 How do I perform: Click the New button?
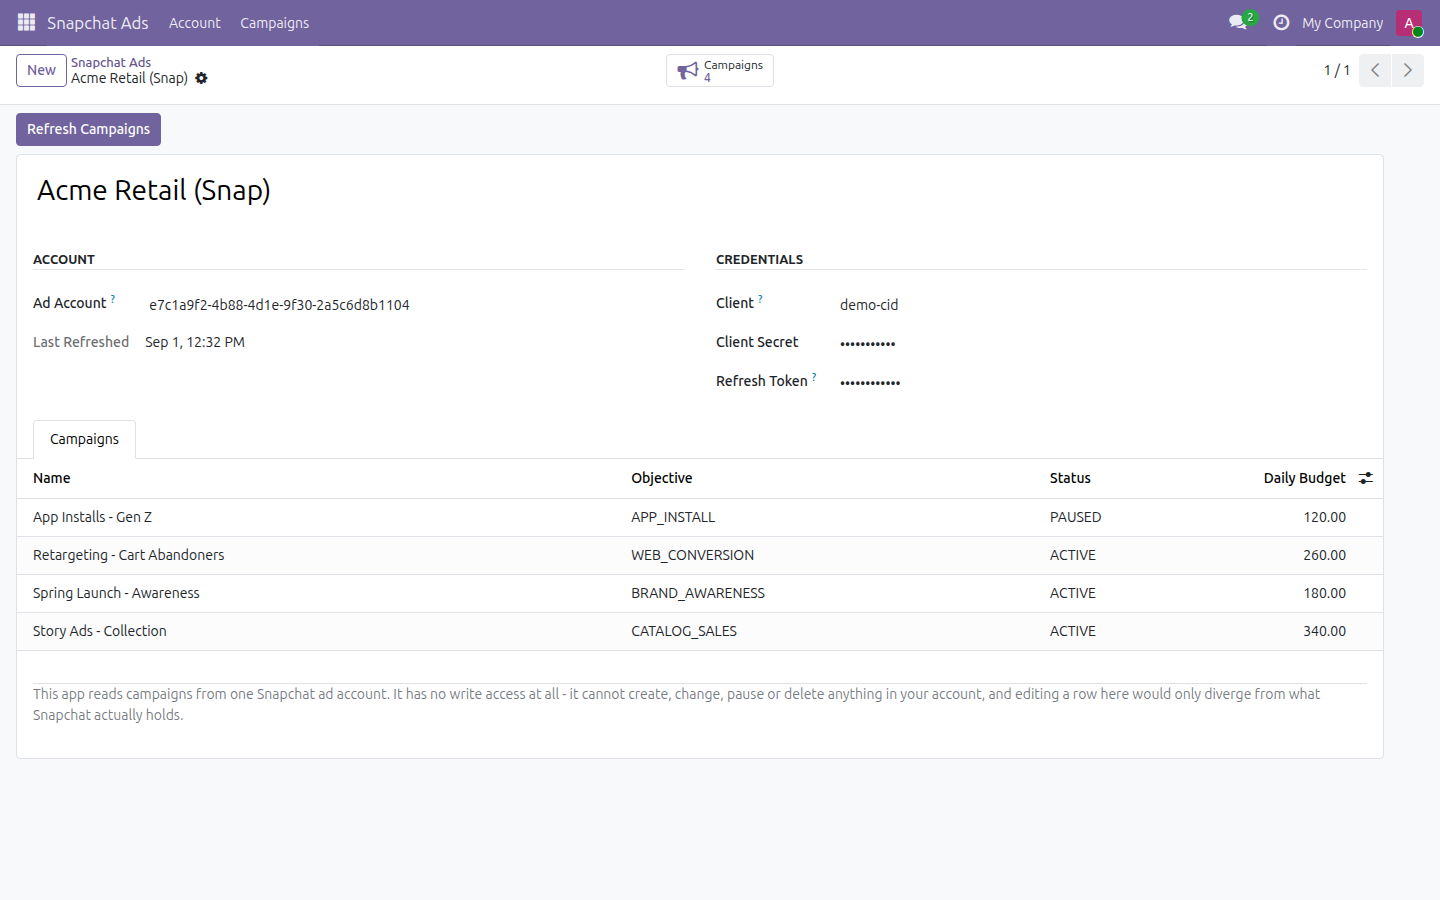coord(41,70)
